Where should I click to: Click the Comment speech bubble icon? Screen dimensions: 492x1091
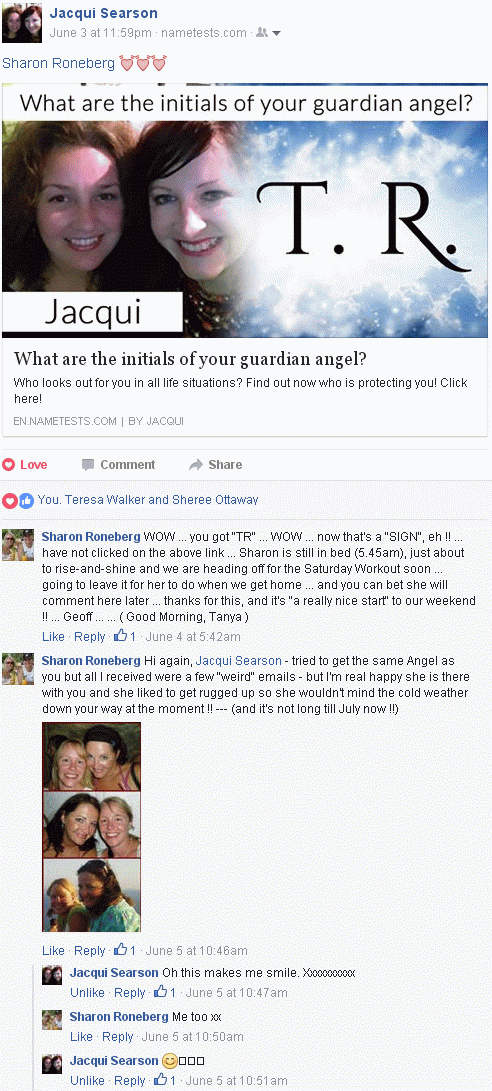point(88,465)
